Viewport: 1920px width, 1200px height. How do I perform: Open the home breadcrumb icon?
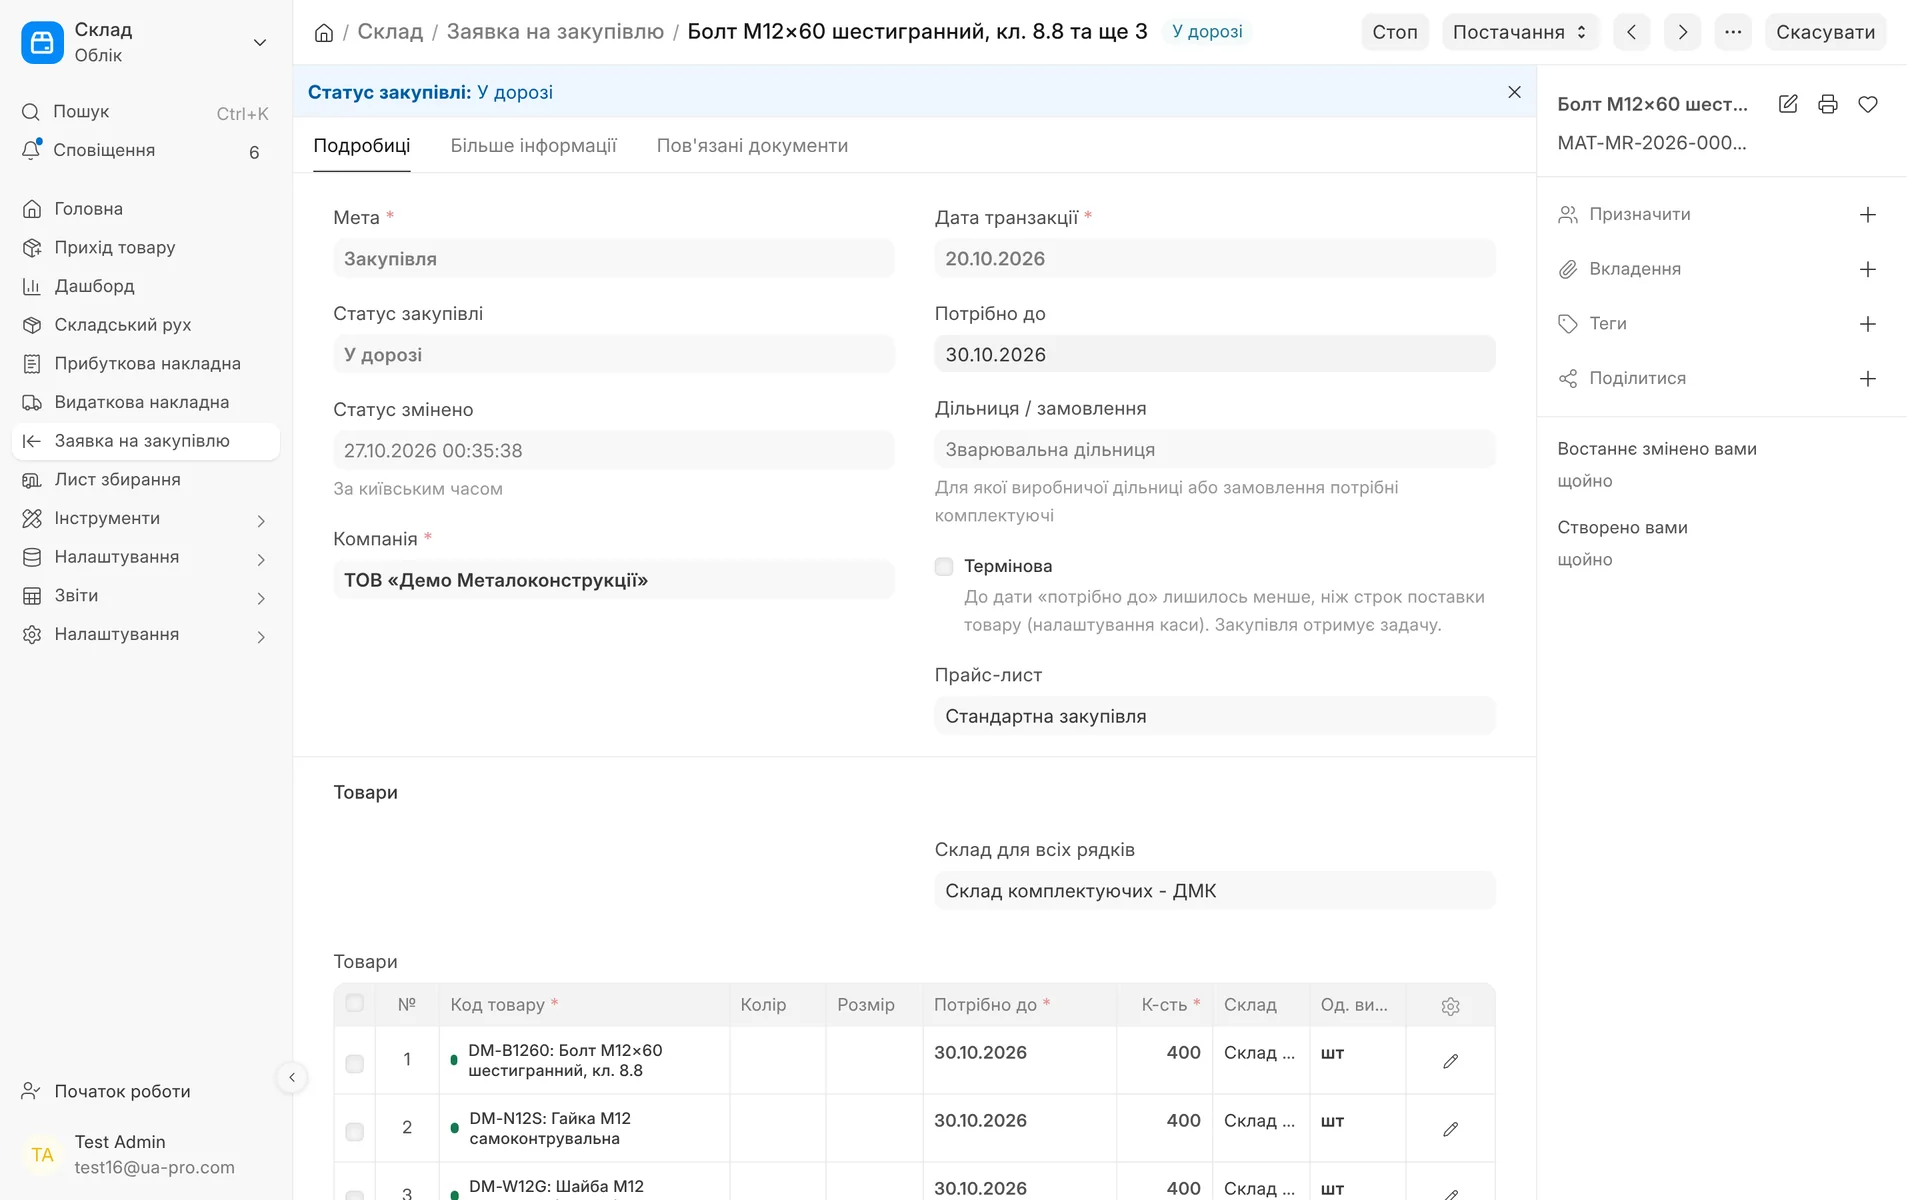pyautogui.click(x=324, y=32)
